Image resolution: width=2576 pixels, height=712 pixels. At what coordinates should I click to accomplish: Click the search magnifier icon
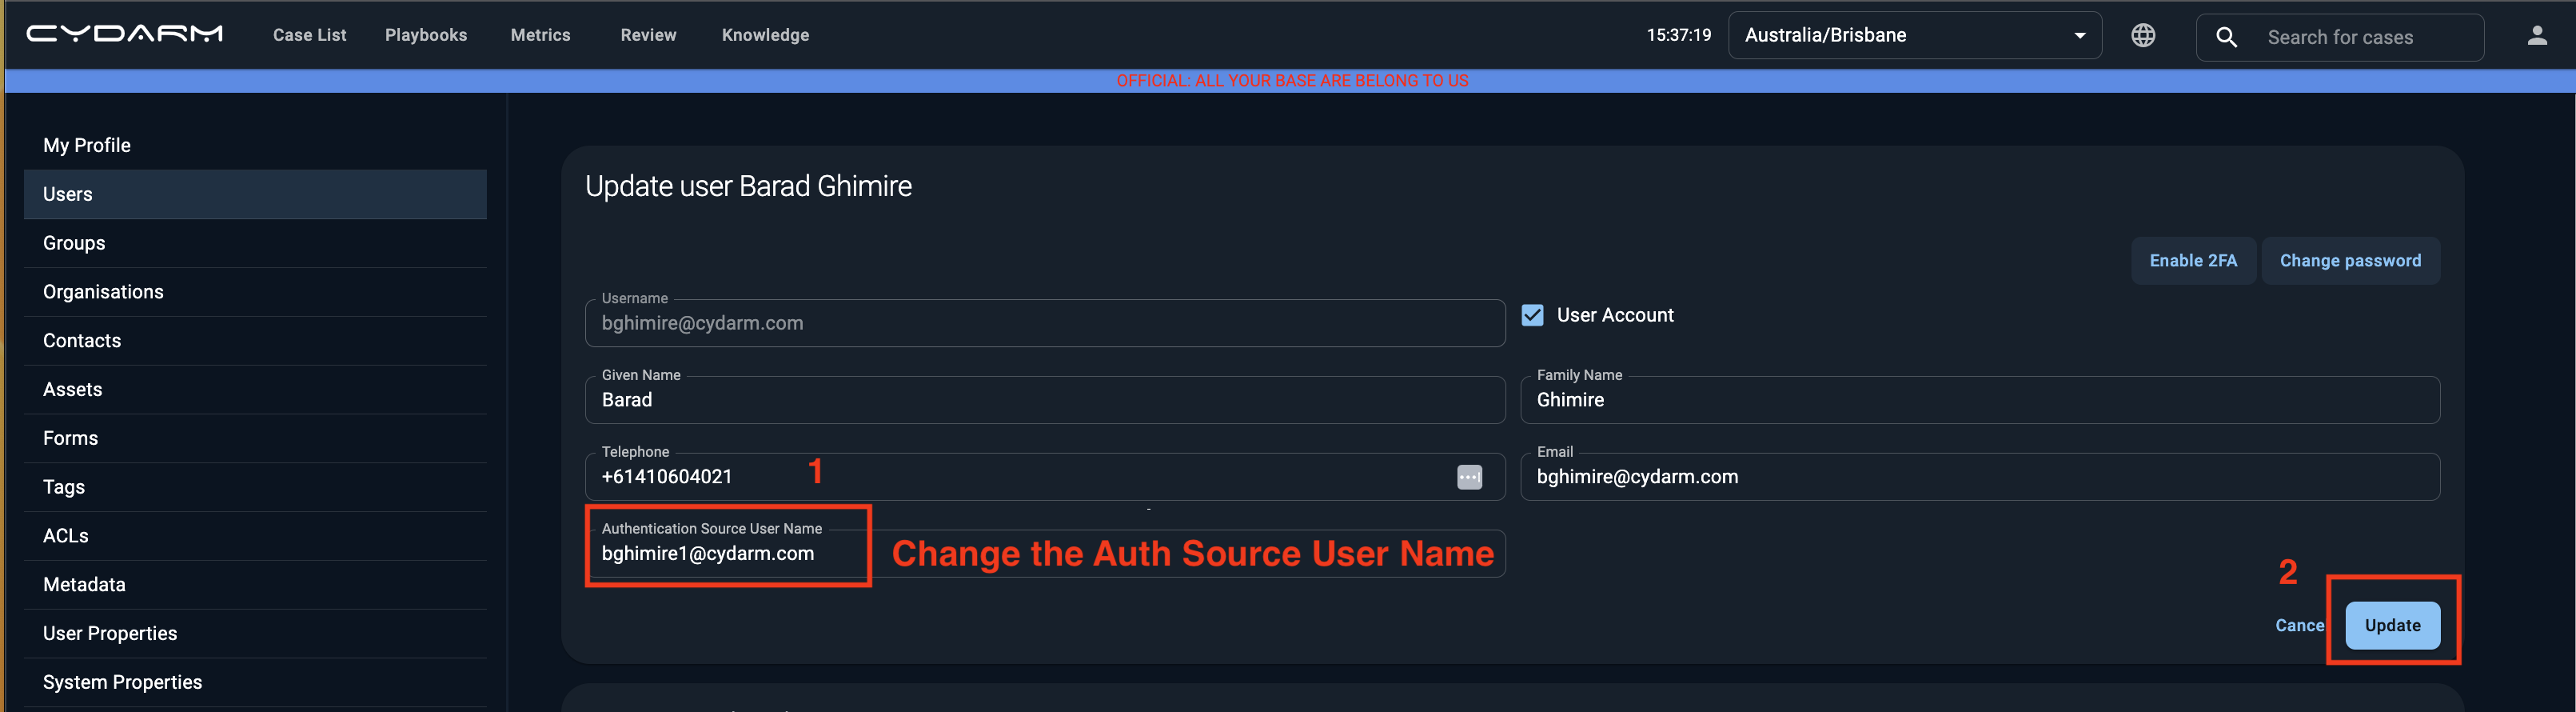click(x=2226, y=37)
